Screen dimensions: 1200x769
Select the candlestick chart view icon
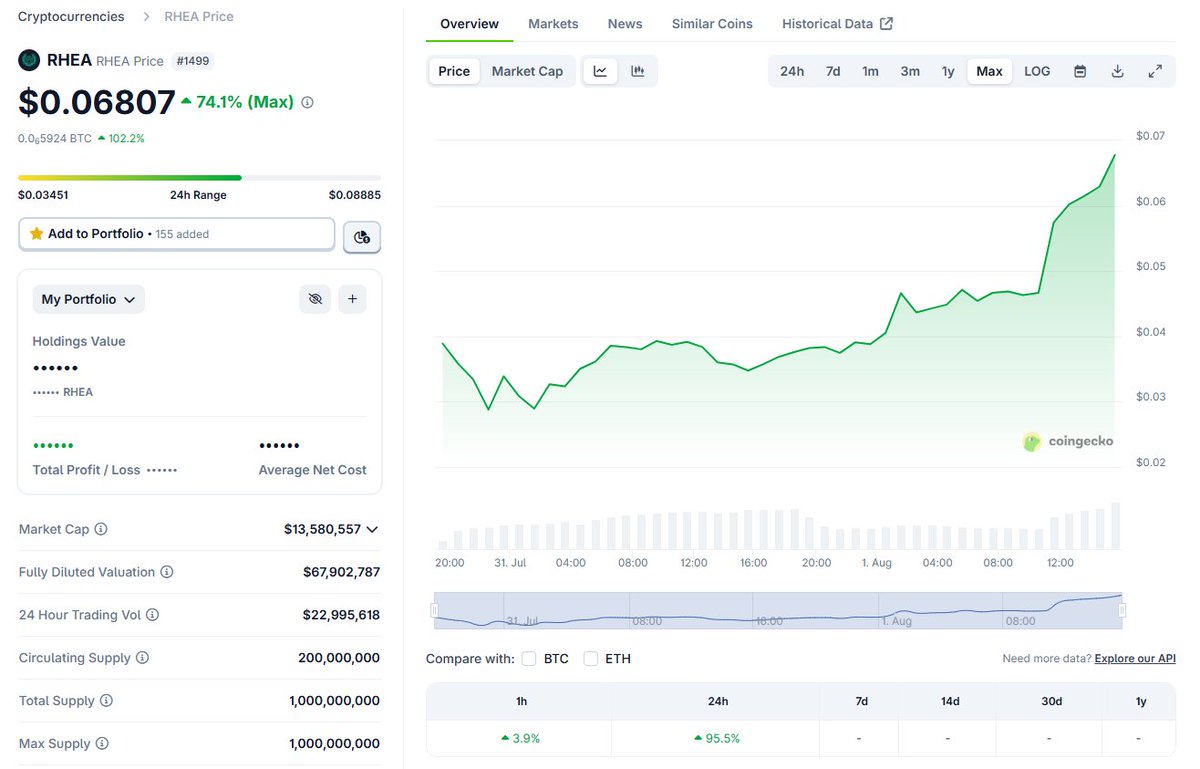(637, 71)
